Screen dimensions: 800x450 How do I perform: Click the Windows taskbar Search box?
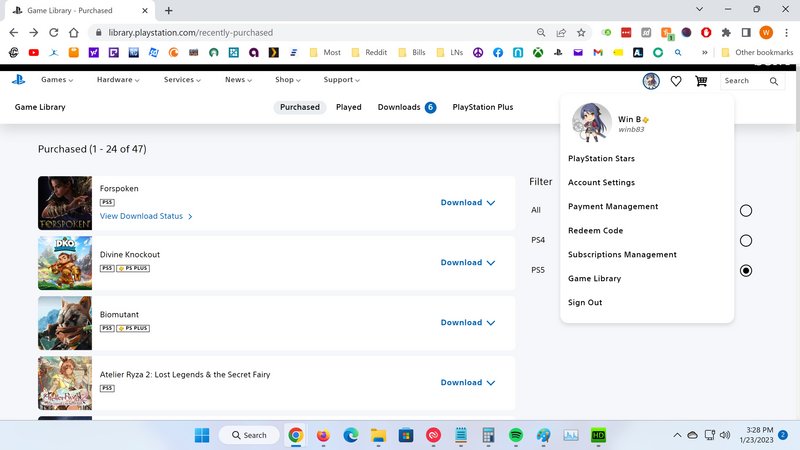(x=249, y=435)
